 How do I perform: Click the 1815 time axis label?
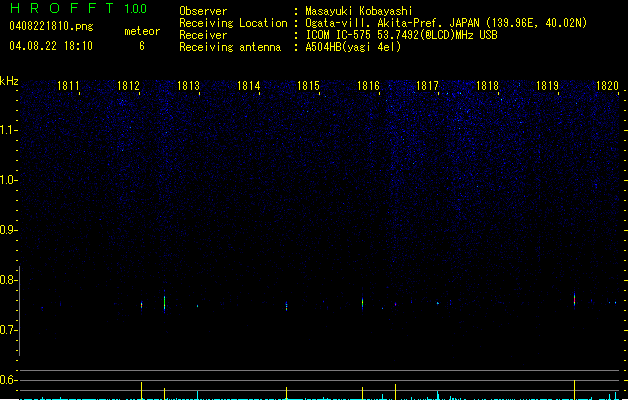pos(308,86)
